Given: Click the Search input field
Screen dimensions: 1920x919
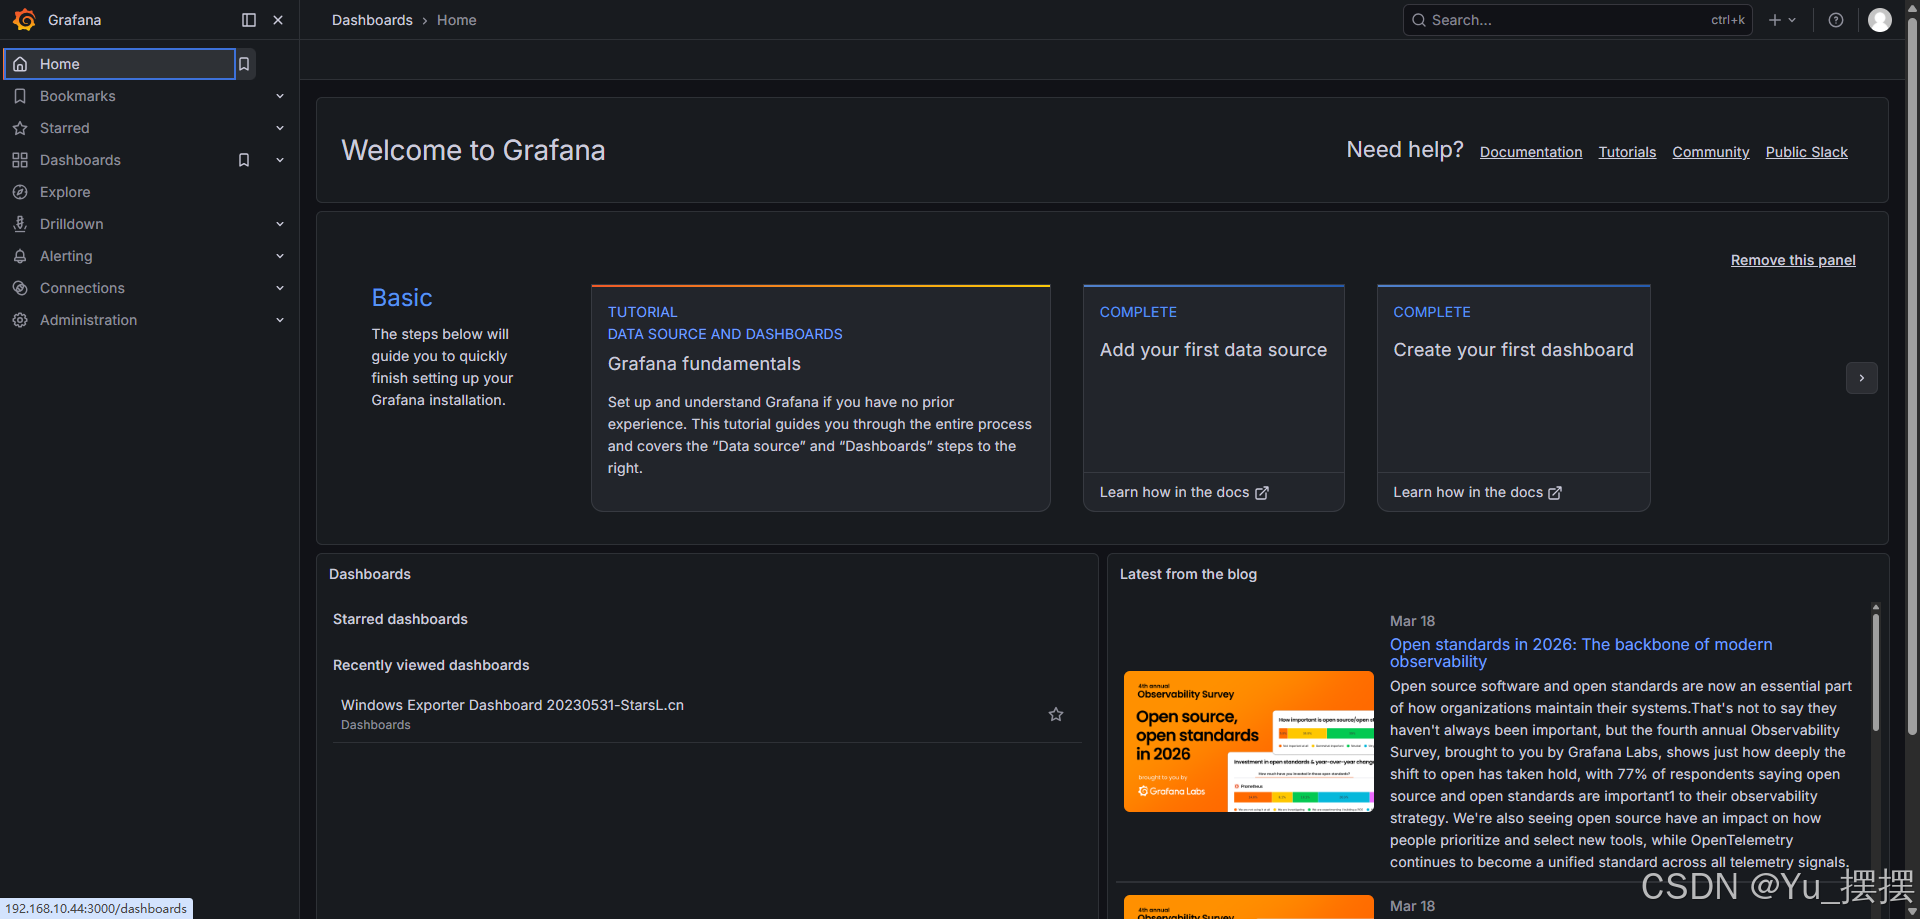Looking at the screenshot, I should 1577,20.
